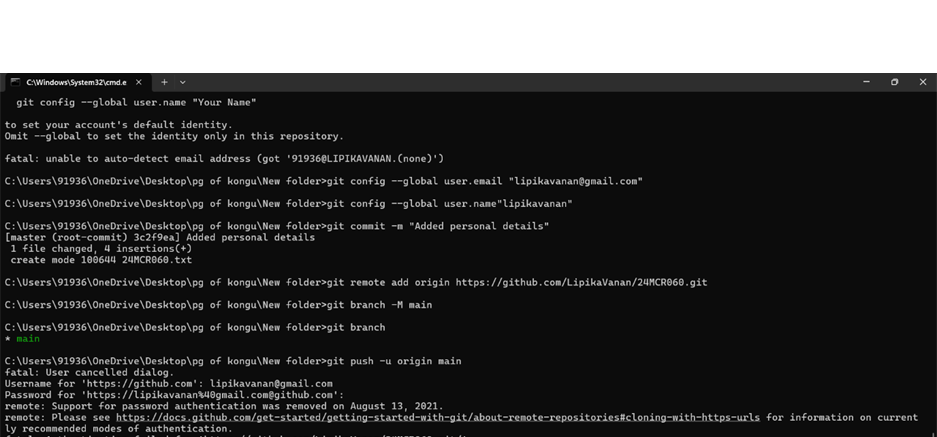Select the C:\Windows\System32\cmd.exe tab
Viewport: 937px width, 437px height.
76,82
